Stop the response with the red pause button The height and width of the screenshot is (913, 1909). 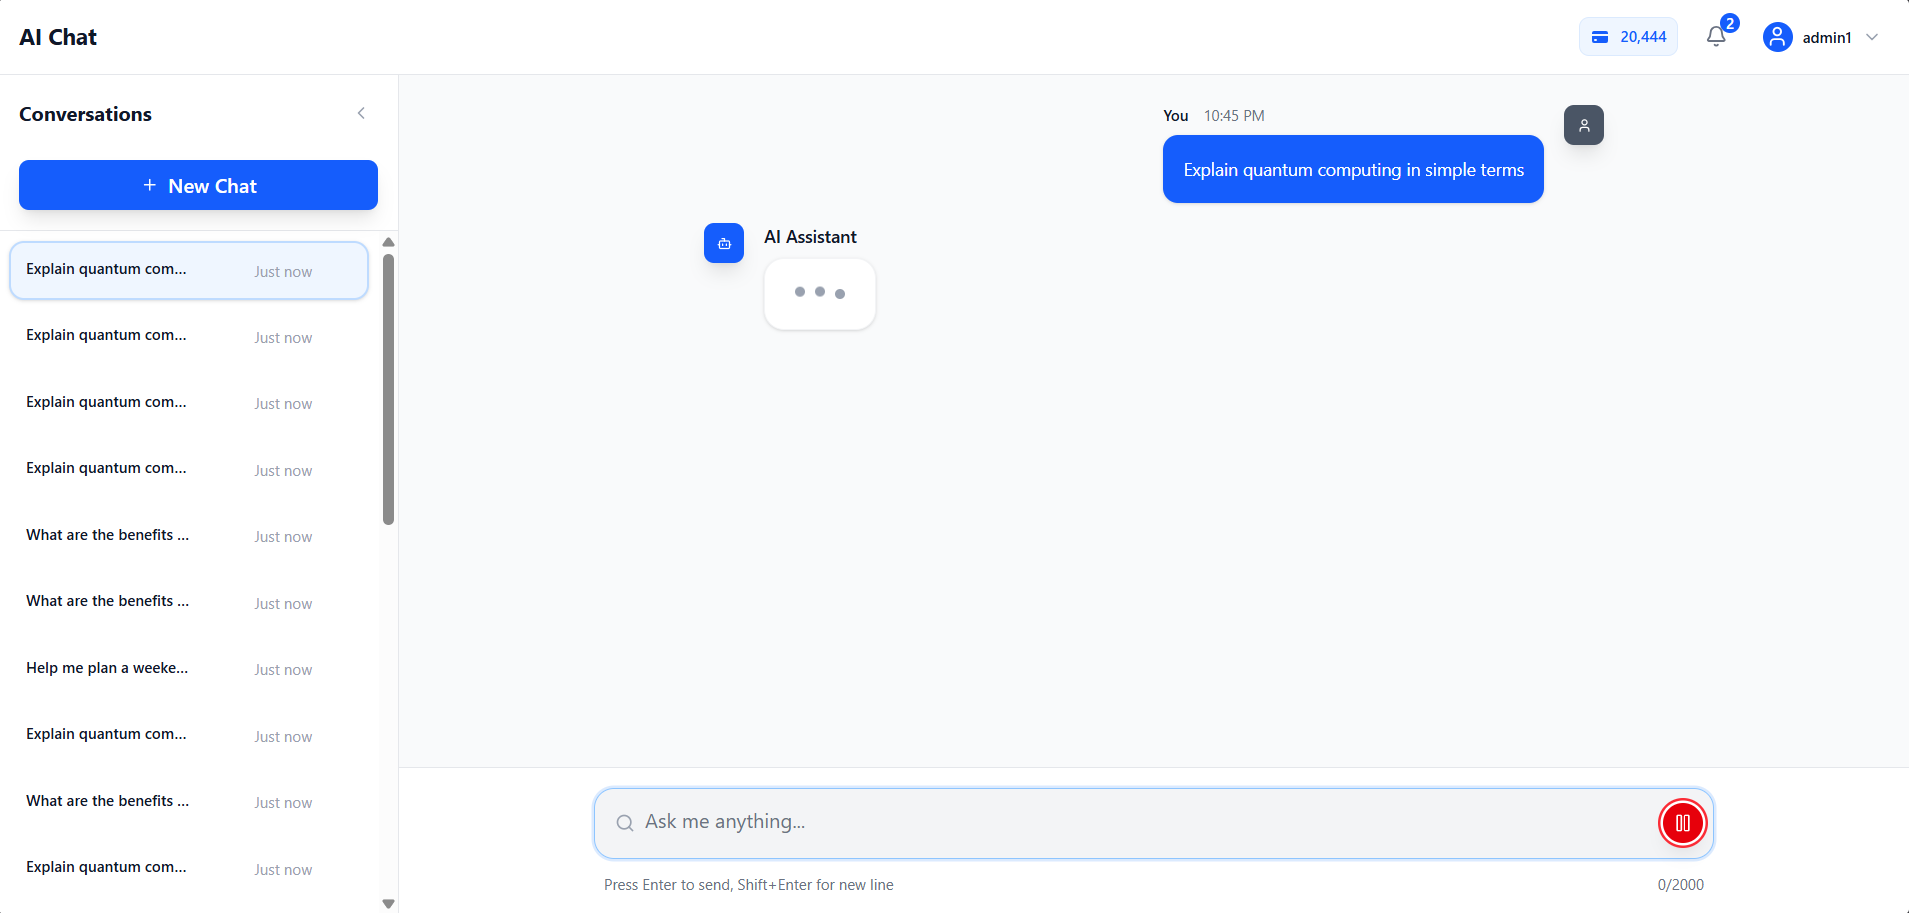pyautogui.click(x=1683, y=823)
